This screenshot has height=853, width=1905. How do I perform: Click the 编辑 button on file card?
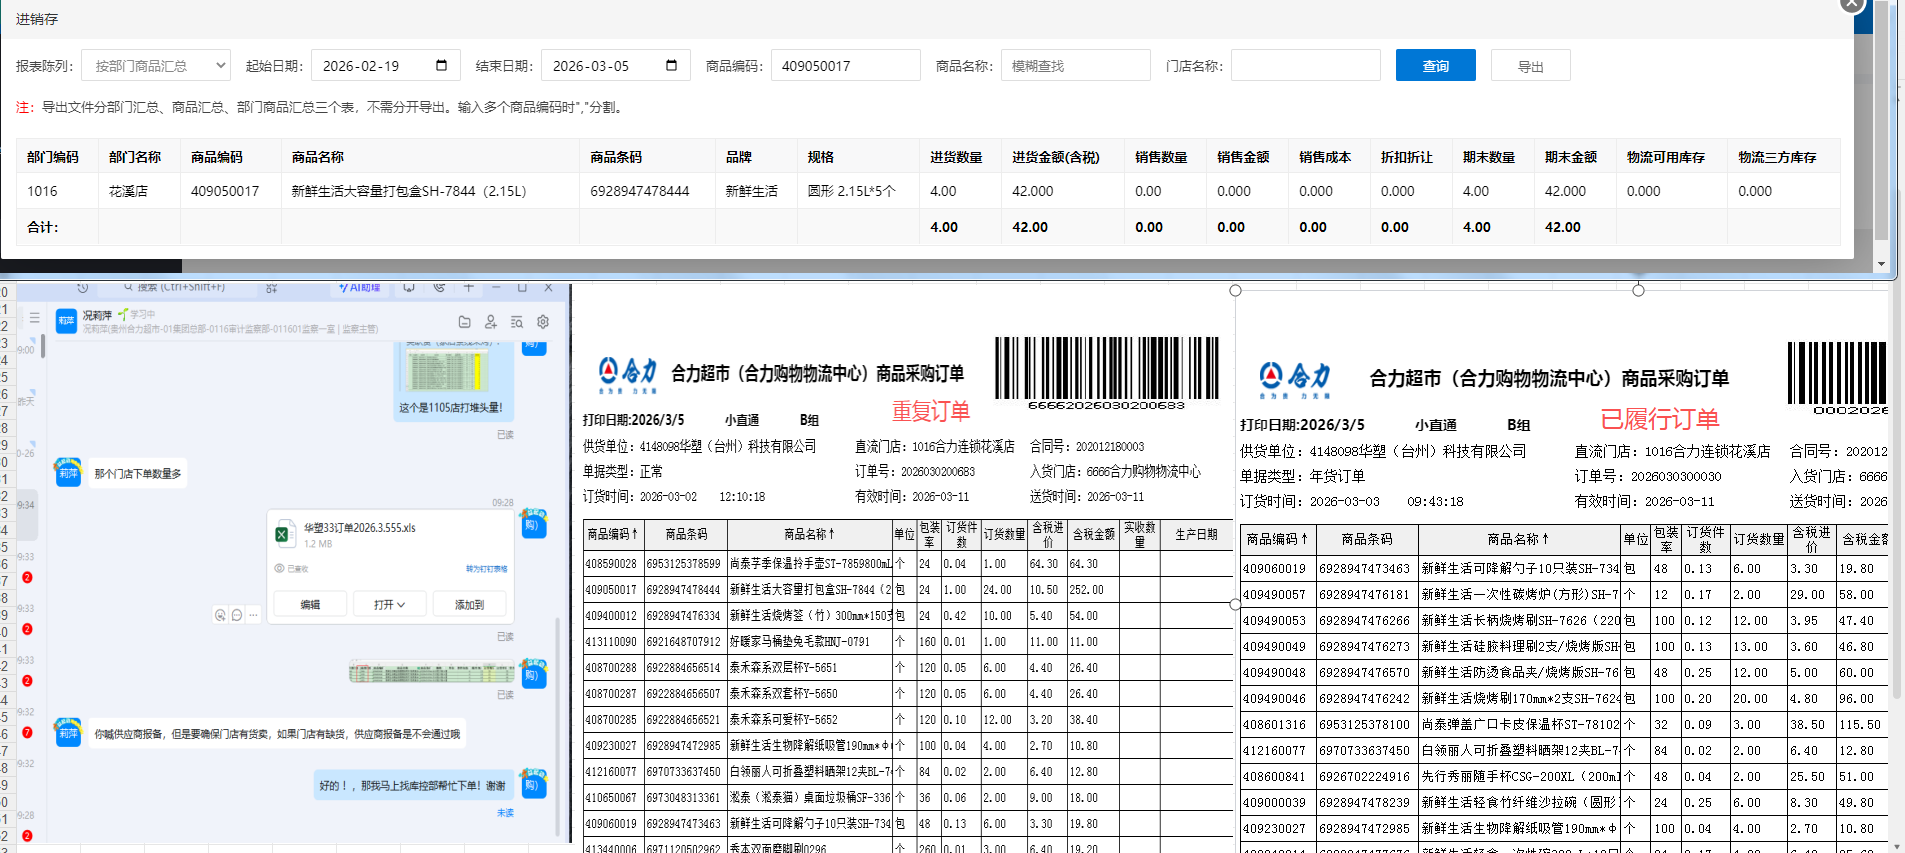310,605
